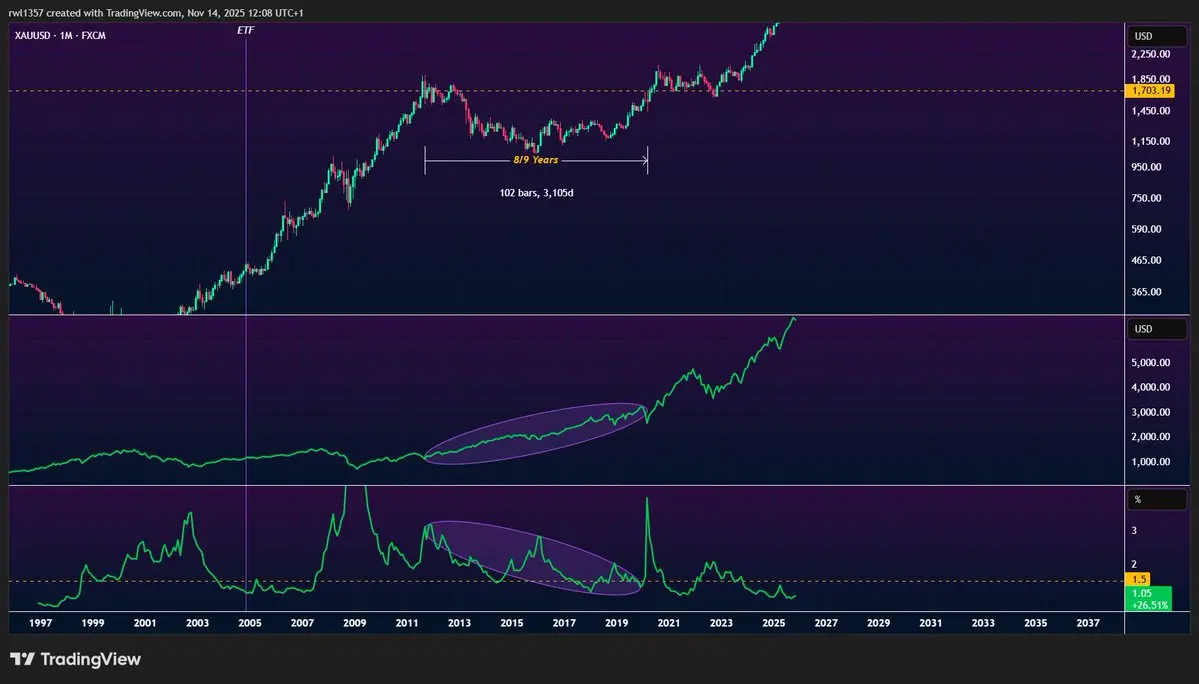Click the 2005 time axis label
The image size is (1199, 684).
point(250,623)
